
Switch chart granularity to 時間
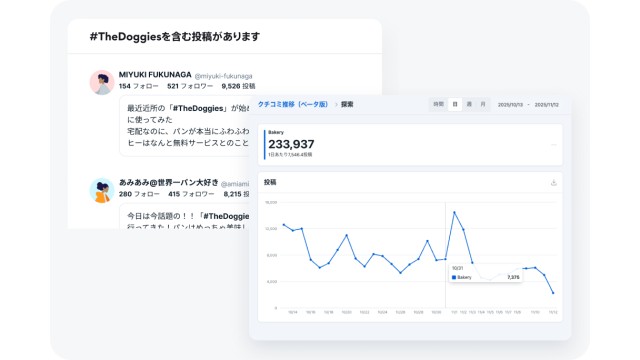click(438, 104)
